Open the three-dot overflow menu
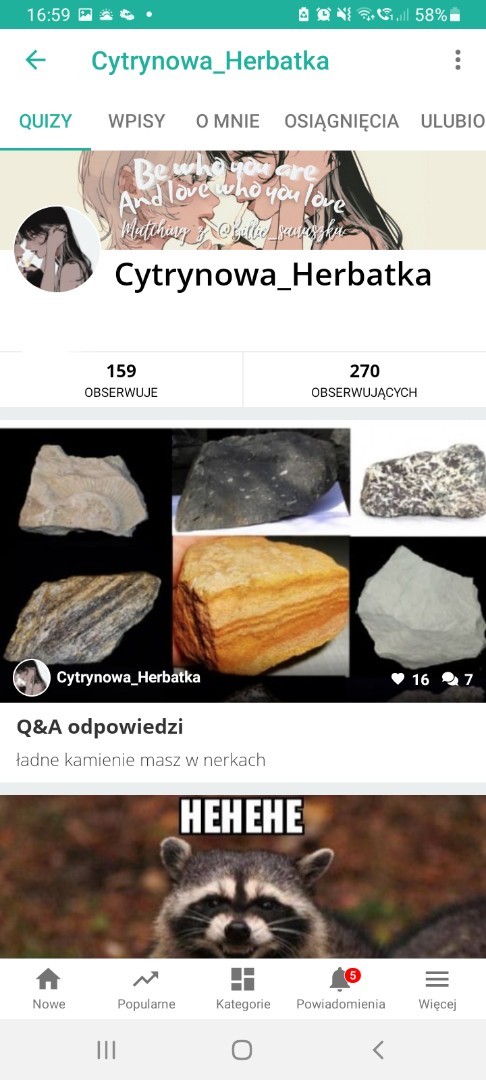The image size is (486, 1080). pos(458,61)
